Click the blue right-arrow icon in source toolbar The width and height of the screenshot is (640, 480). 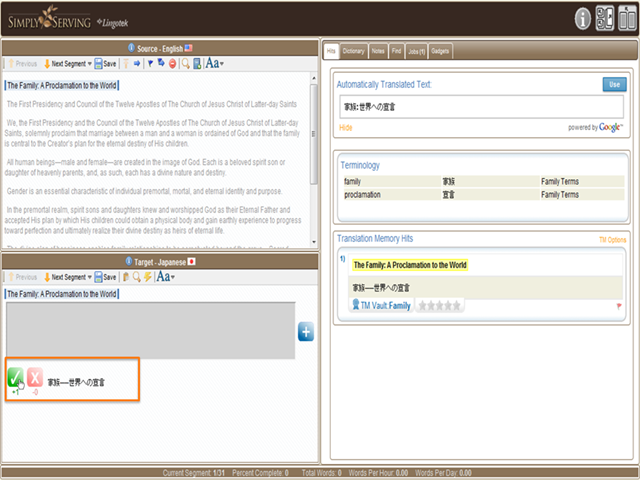(137, 64)
